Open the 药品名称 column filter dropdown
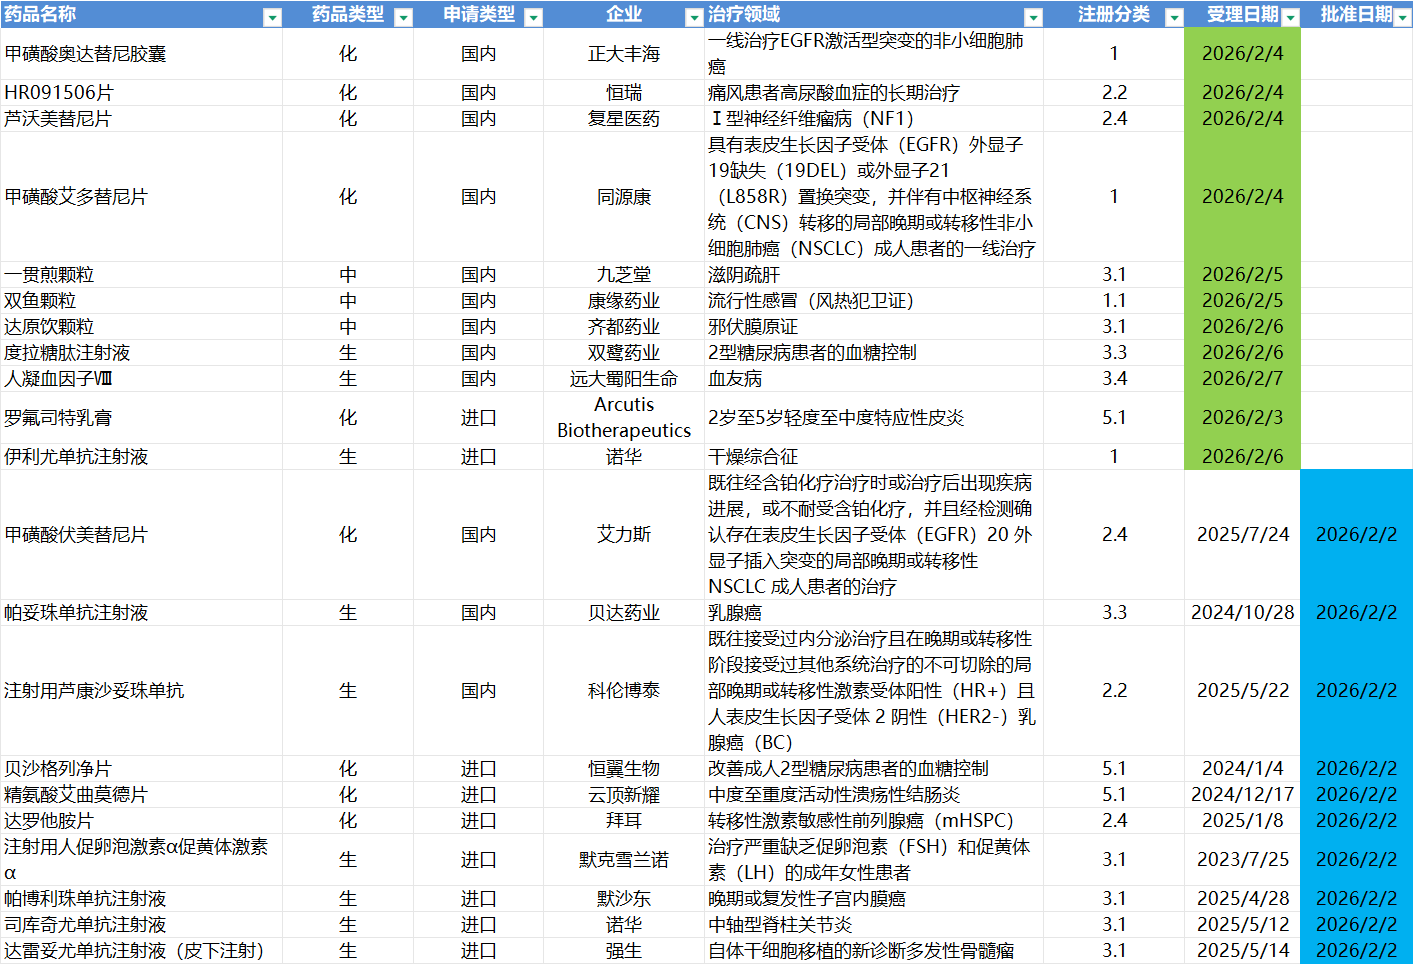Image resolution: width=1413 pixels, height=964 pixels. 271,17
